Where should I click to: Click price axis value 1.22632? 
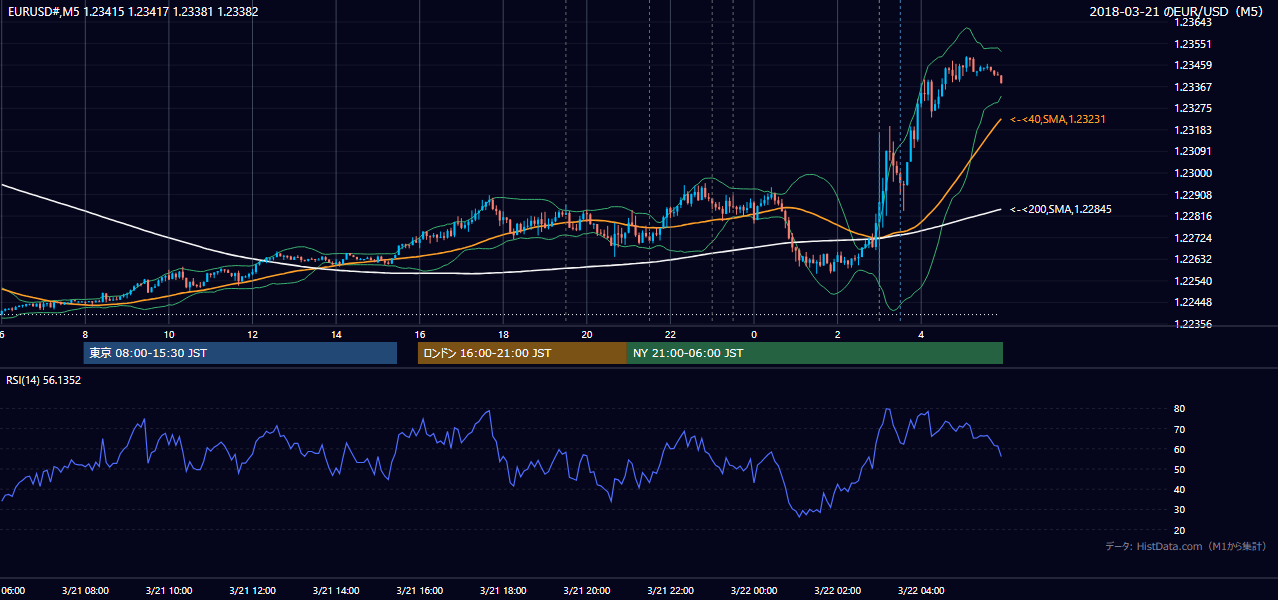1193,259
